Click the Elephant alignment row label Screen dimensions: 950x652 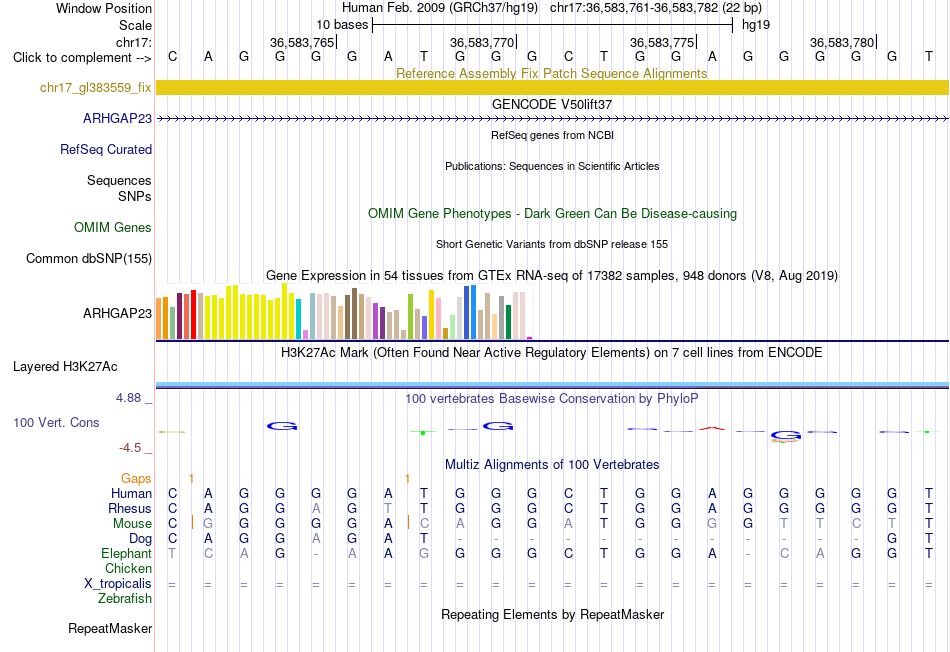click(127, 553)
